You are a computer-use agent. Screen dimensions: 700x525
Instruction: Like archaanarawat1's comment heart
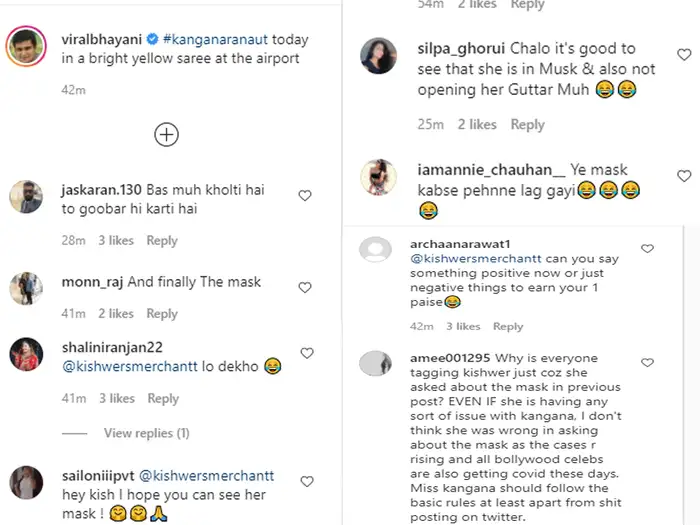point(647,248)
